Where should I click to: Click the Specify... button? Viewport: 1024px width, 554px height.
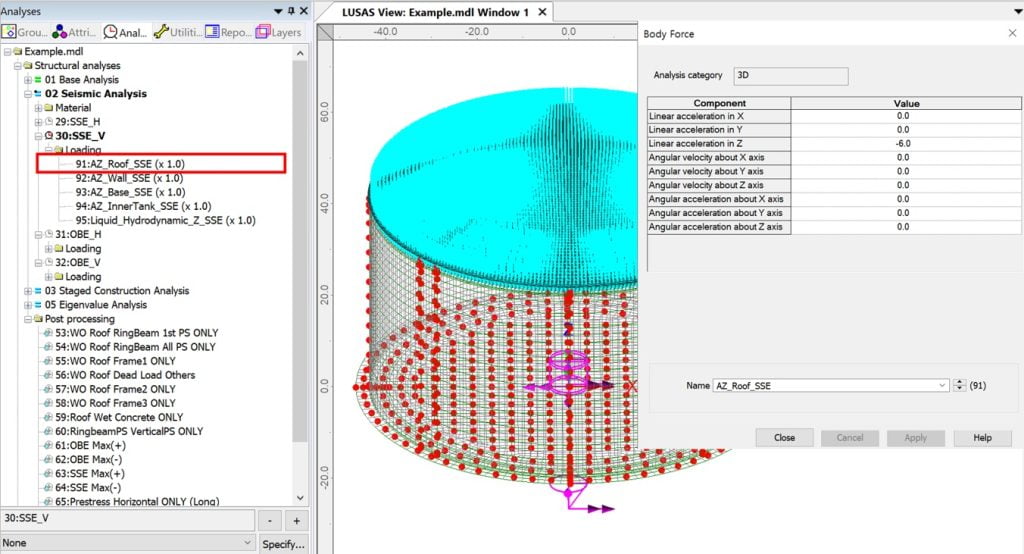point(283,543)
